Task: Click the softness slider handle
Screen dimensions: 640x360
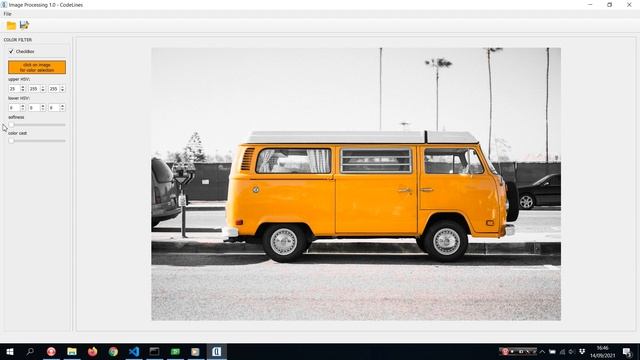Action: tap(11, 124)
